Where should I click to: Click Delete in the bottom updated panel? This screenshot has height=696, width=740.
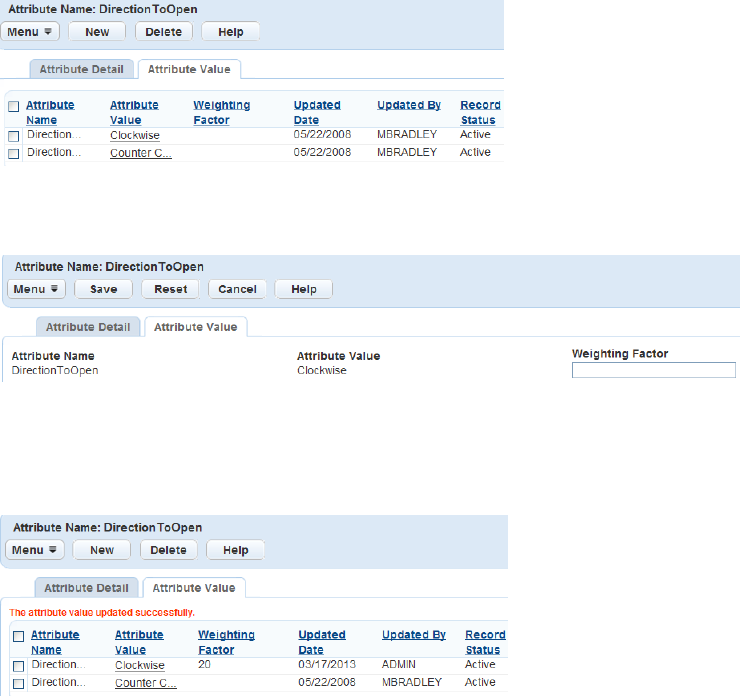tap(168, 550)
